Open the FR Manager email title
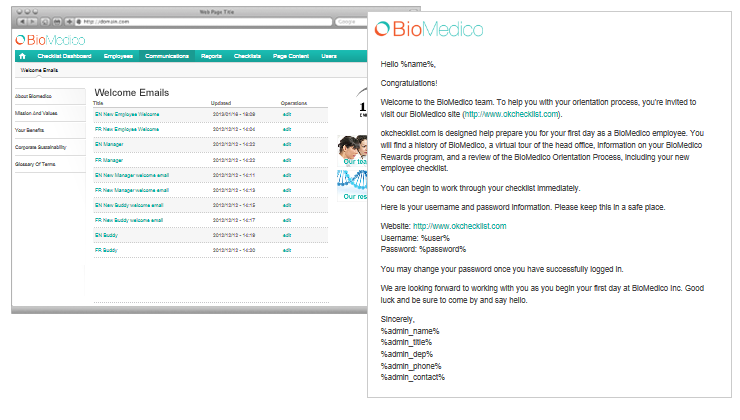The height and width of the screenshot is (420, 740). click(109, 160)
